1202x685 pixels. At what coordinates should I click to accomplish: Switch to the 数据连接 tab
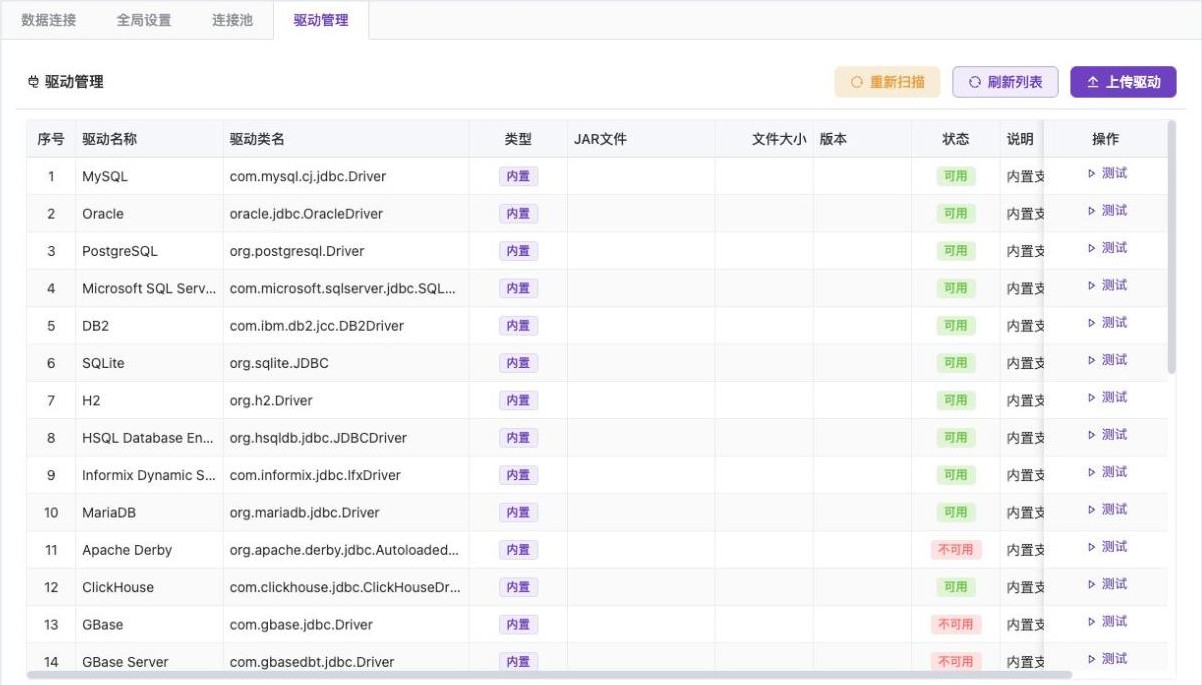coord(48,20)
